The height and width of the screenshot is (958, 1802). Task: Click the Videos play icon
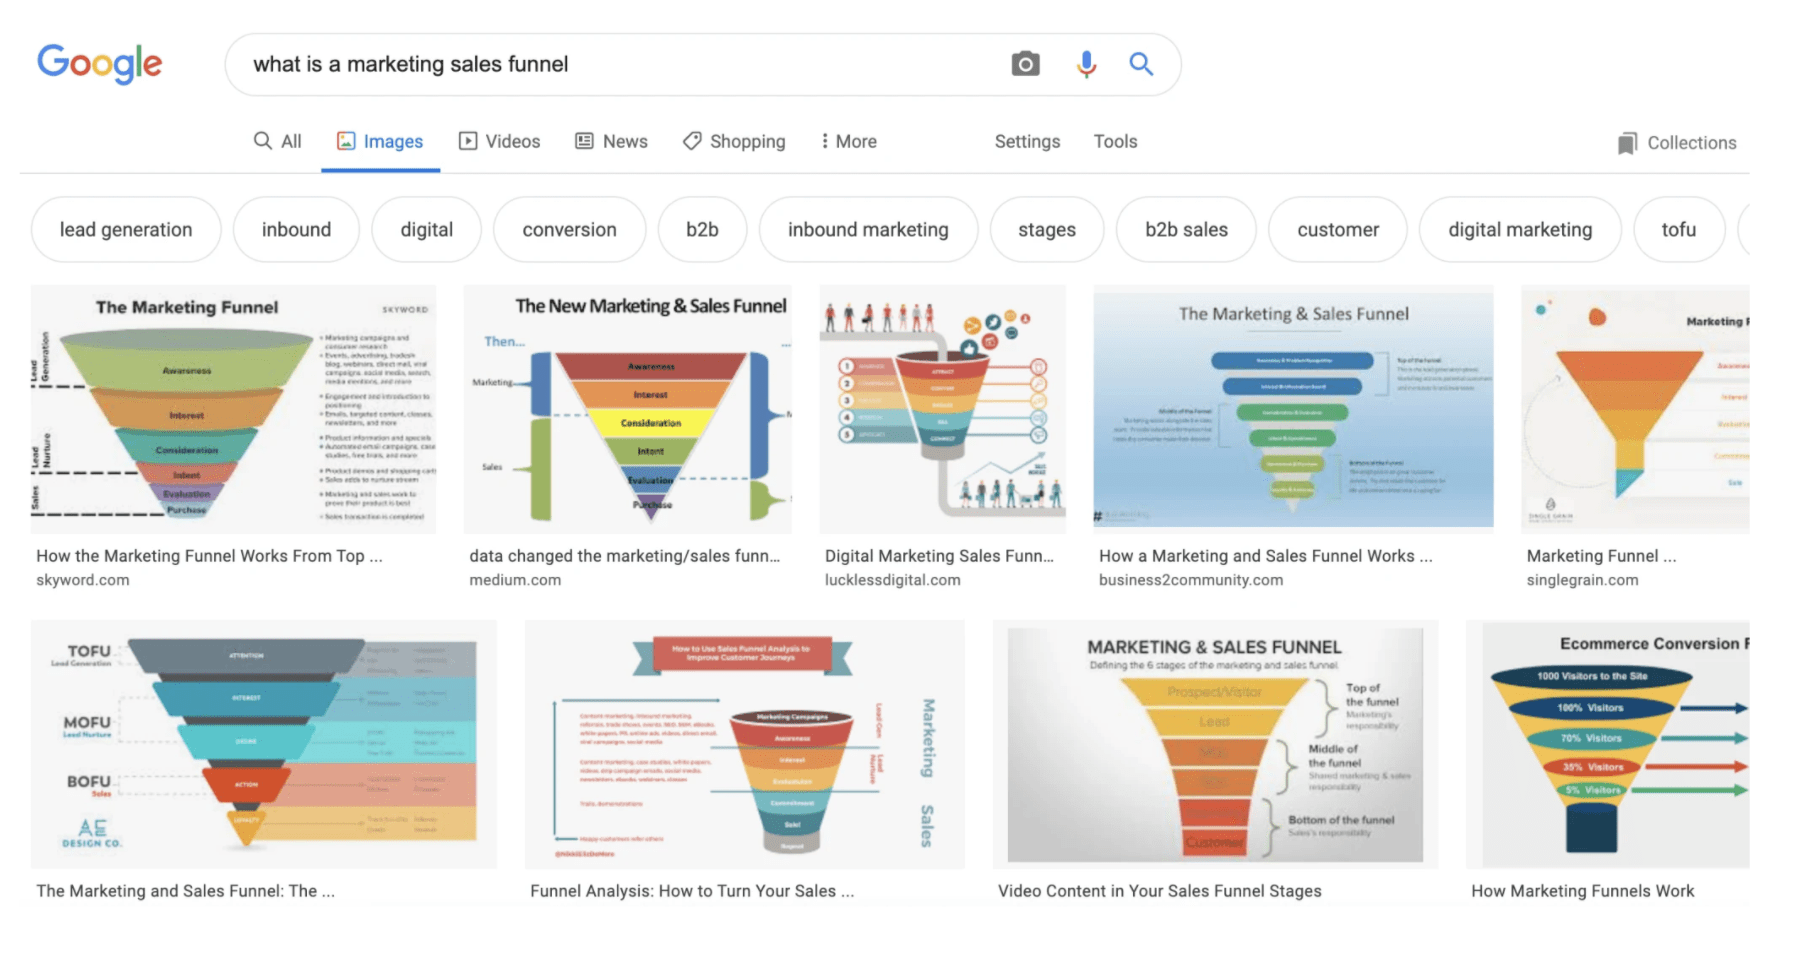[x=468, y=141]
